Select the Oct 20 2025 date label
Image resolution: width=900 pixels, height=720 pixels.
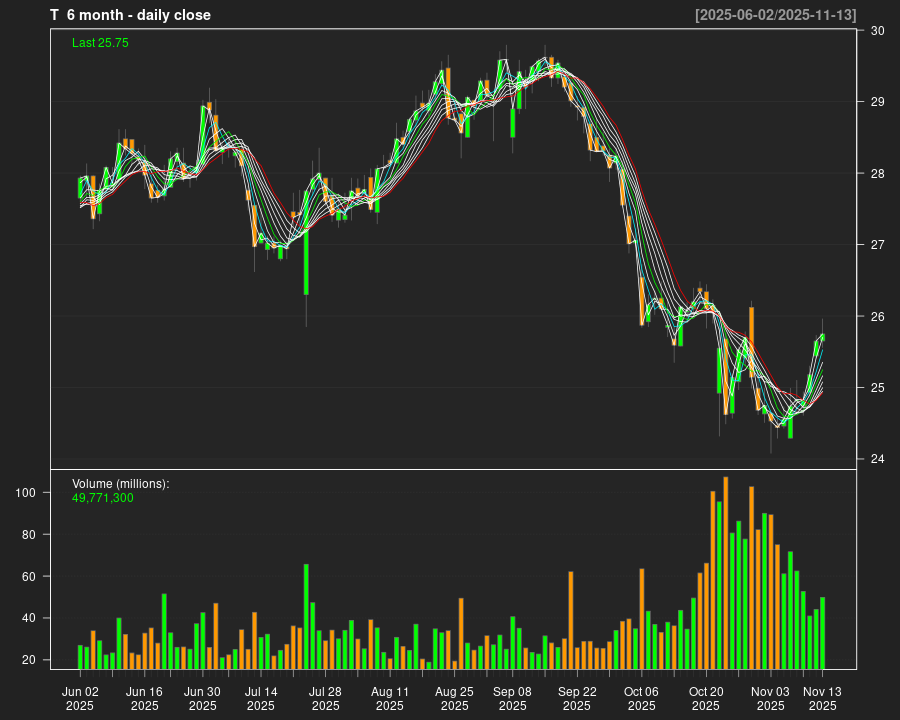706,698
